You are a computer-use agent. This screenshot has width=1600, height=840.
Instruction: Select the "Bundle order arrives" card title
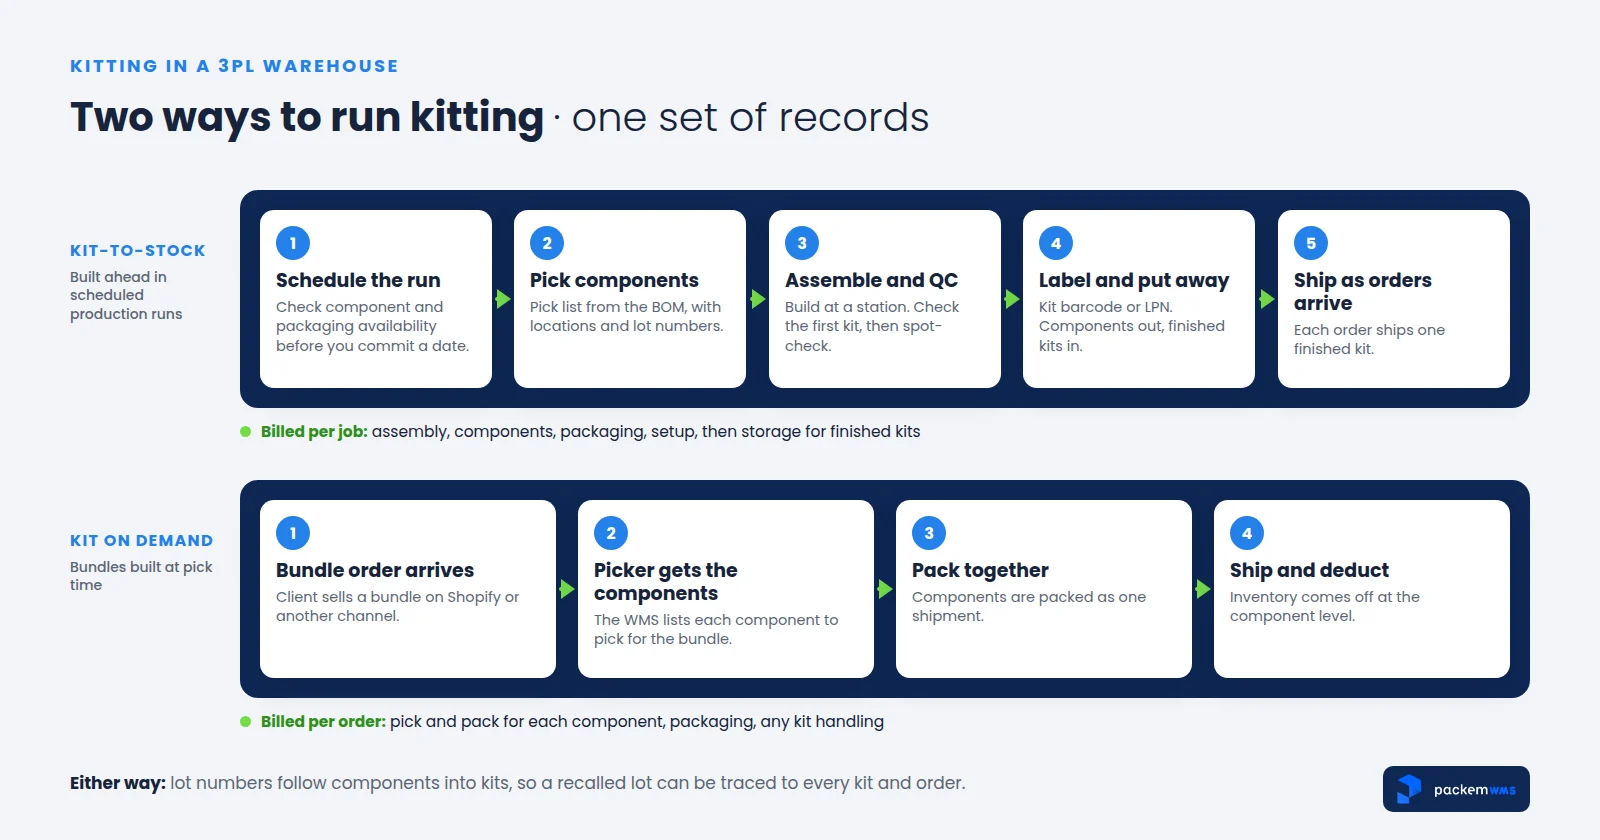coord(375,570)
